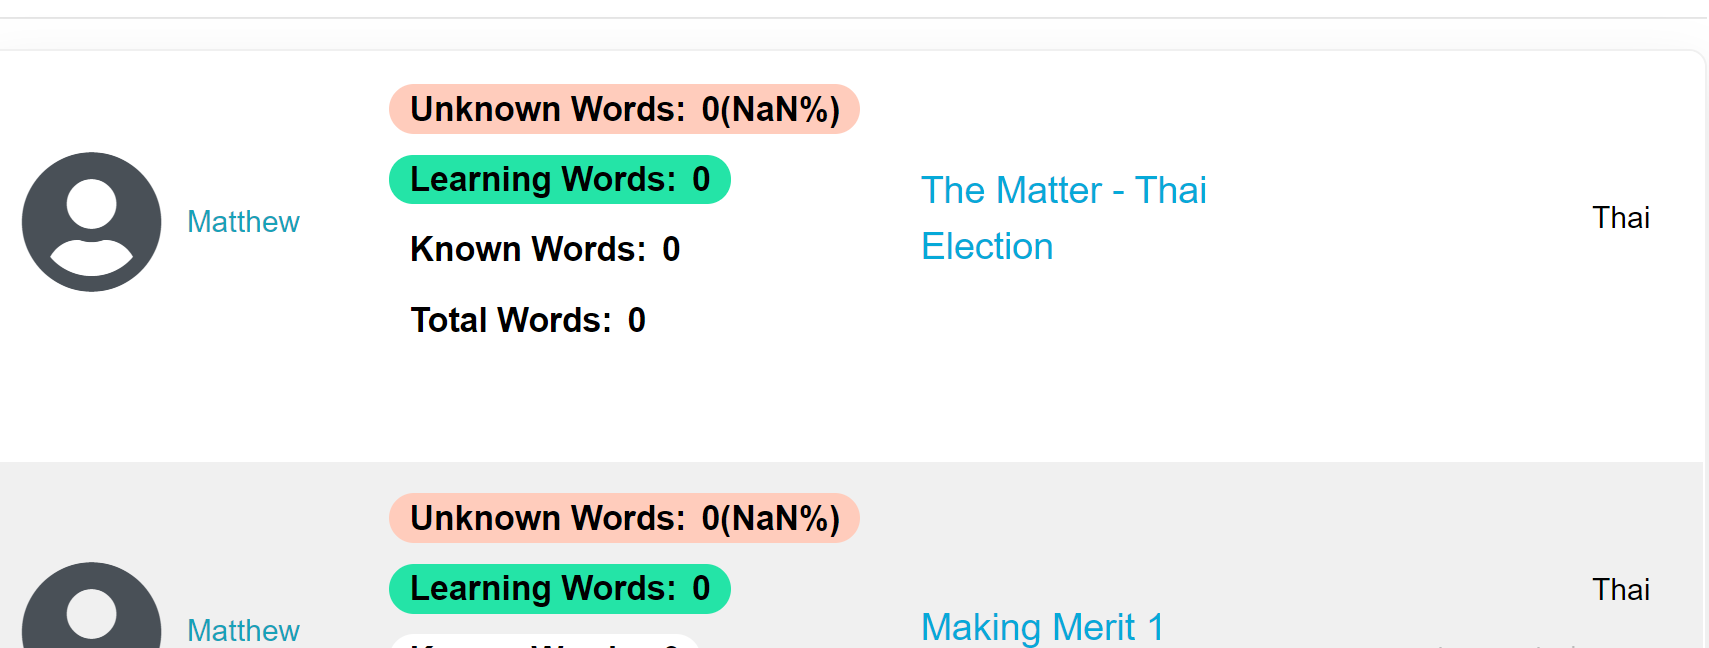
Task: Click the Thai language label, Making Merit row
Action: pos(1620,590)
